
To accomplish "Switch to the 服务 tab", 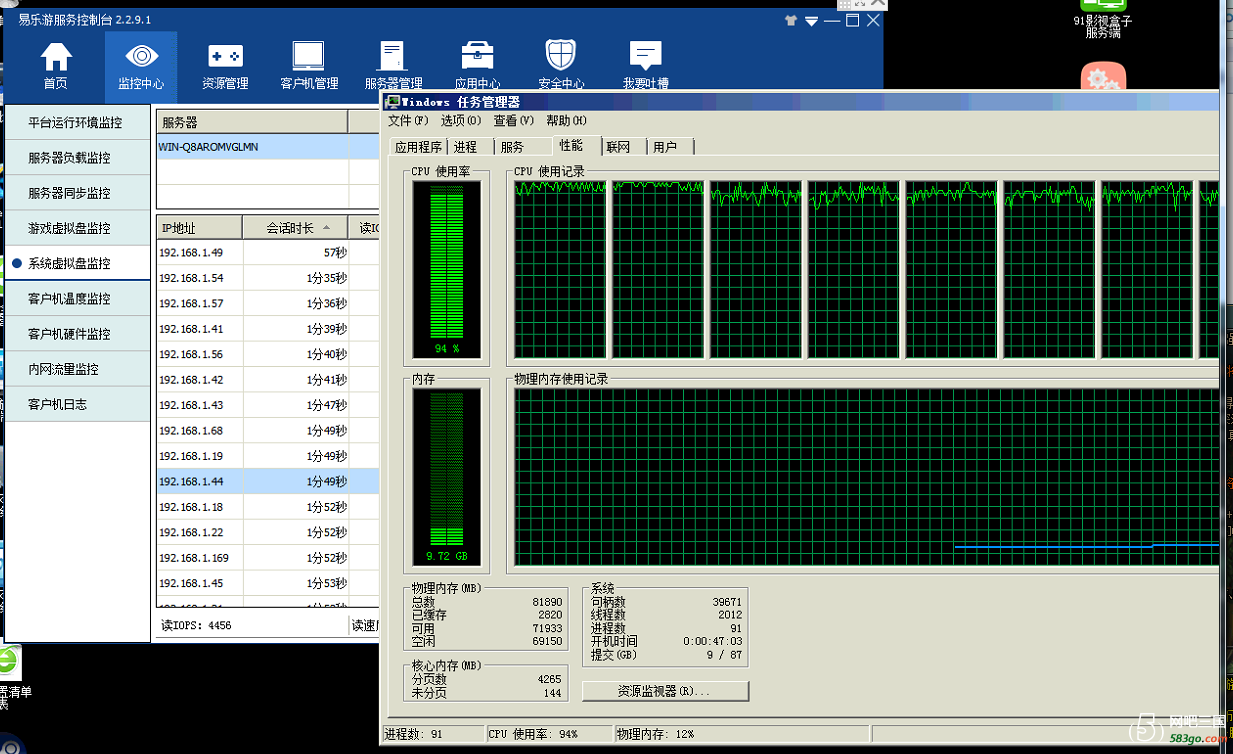I will click(x=512, y=147).
